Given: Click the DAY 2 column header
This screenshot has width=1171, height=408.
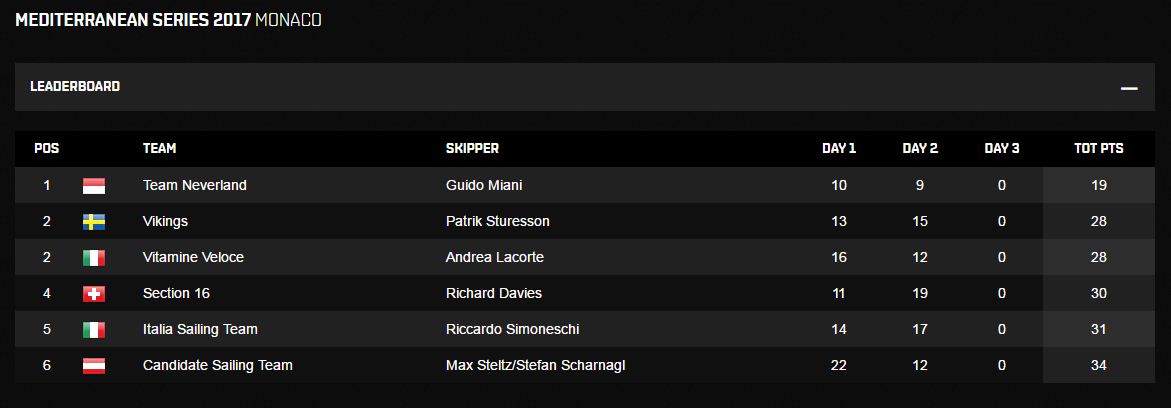Looking at the screenshot, I should 919,149.
